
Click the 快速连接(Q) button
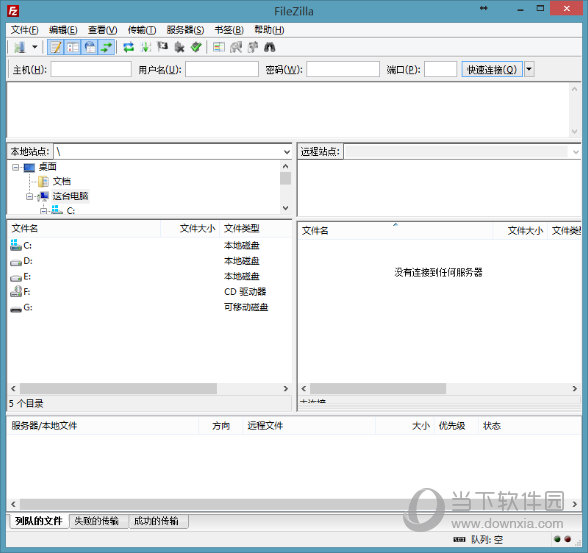[492, 69]
